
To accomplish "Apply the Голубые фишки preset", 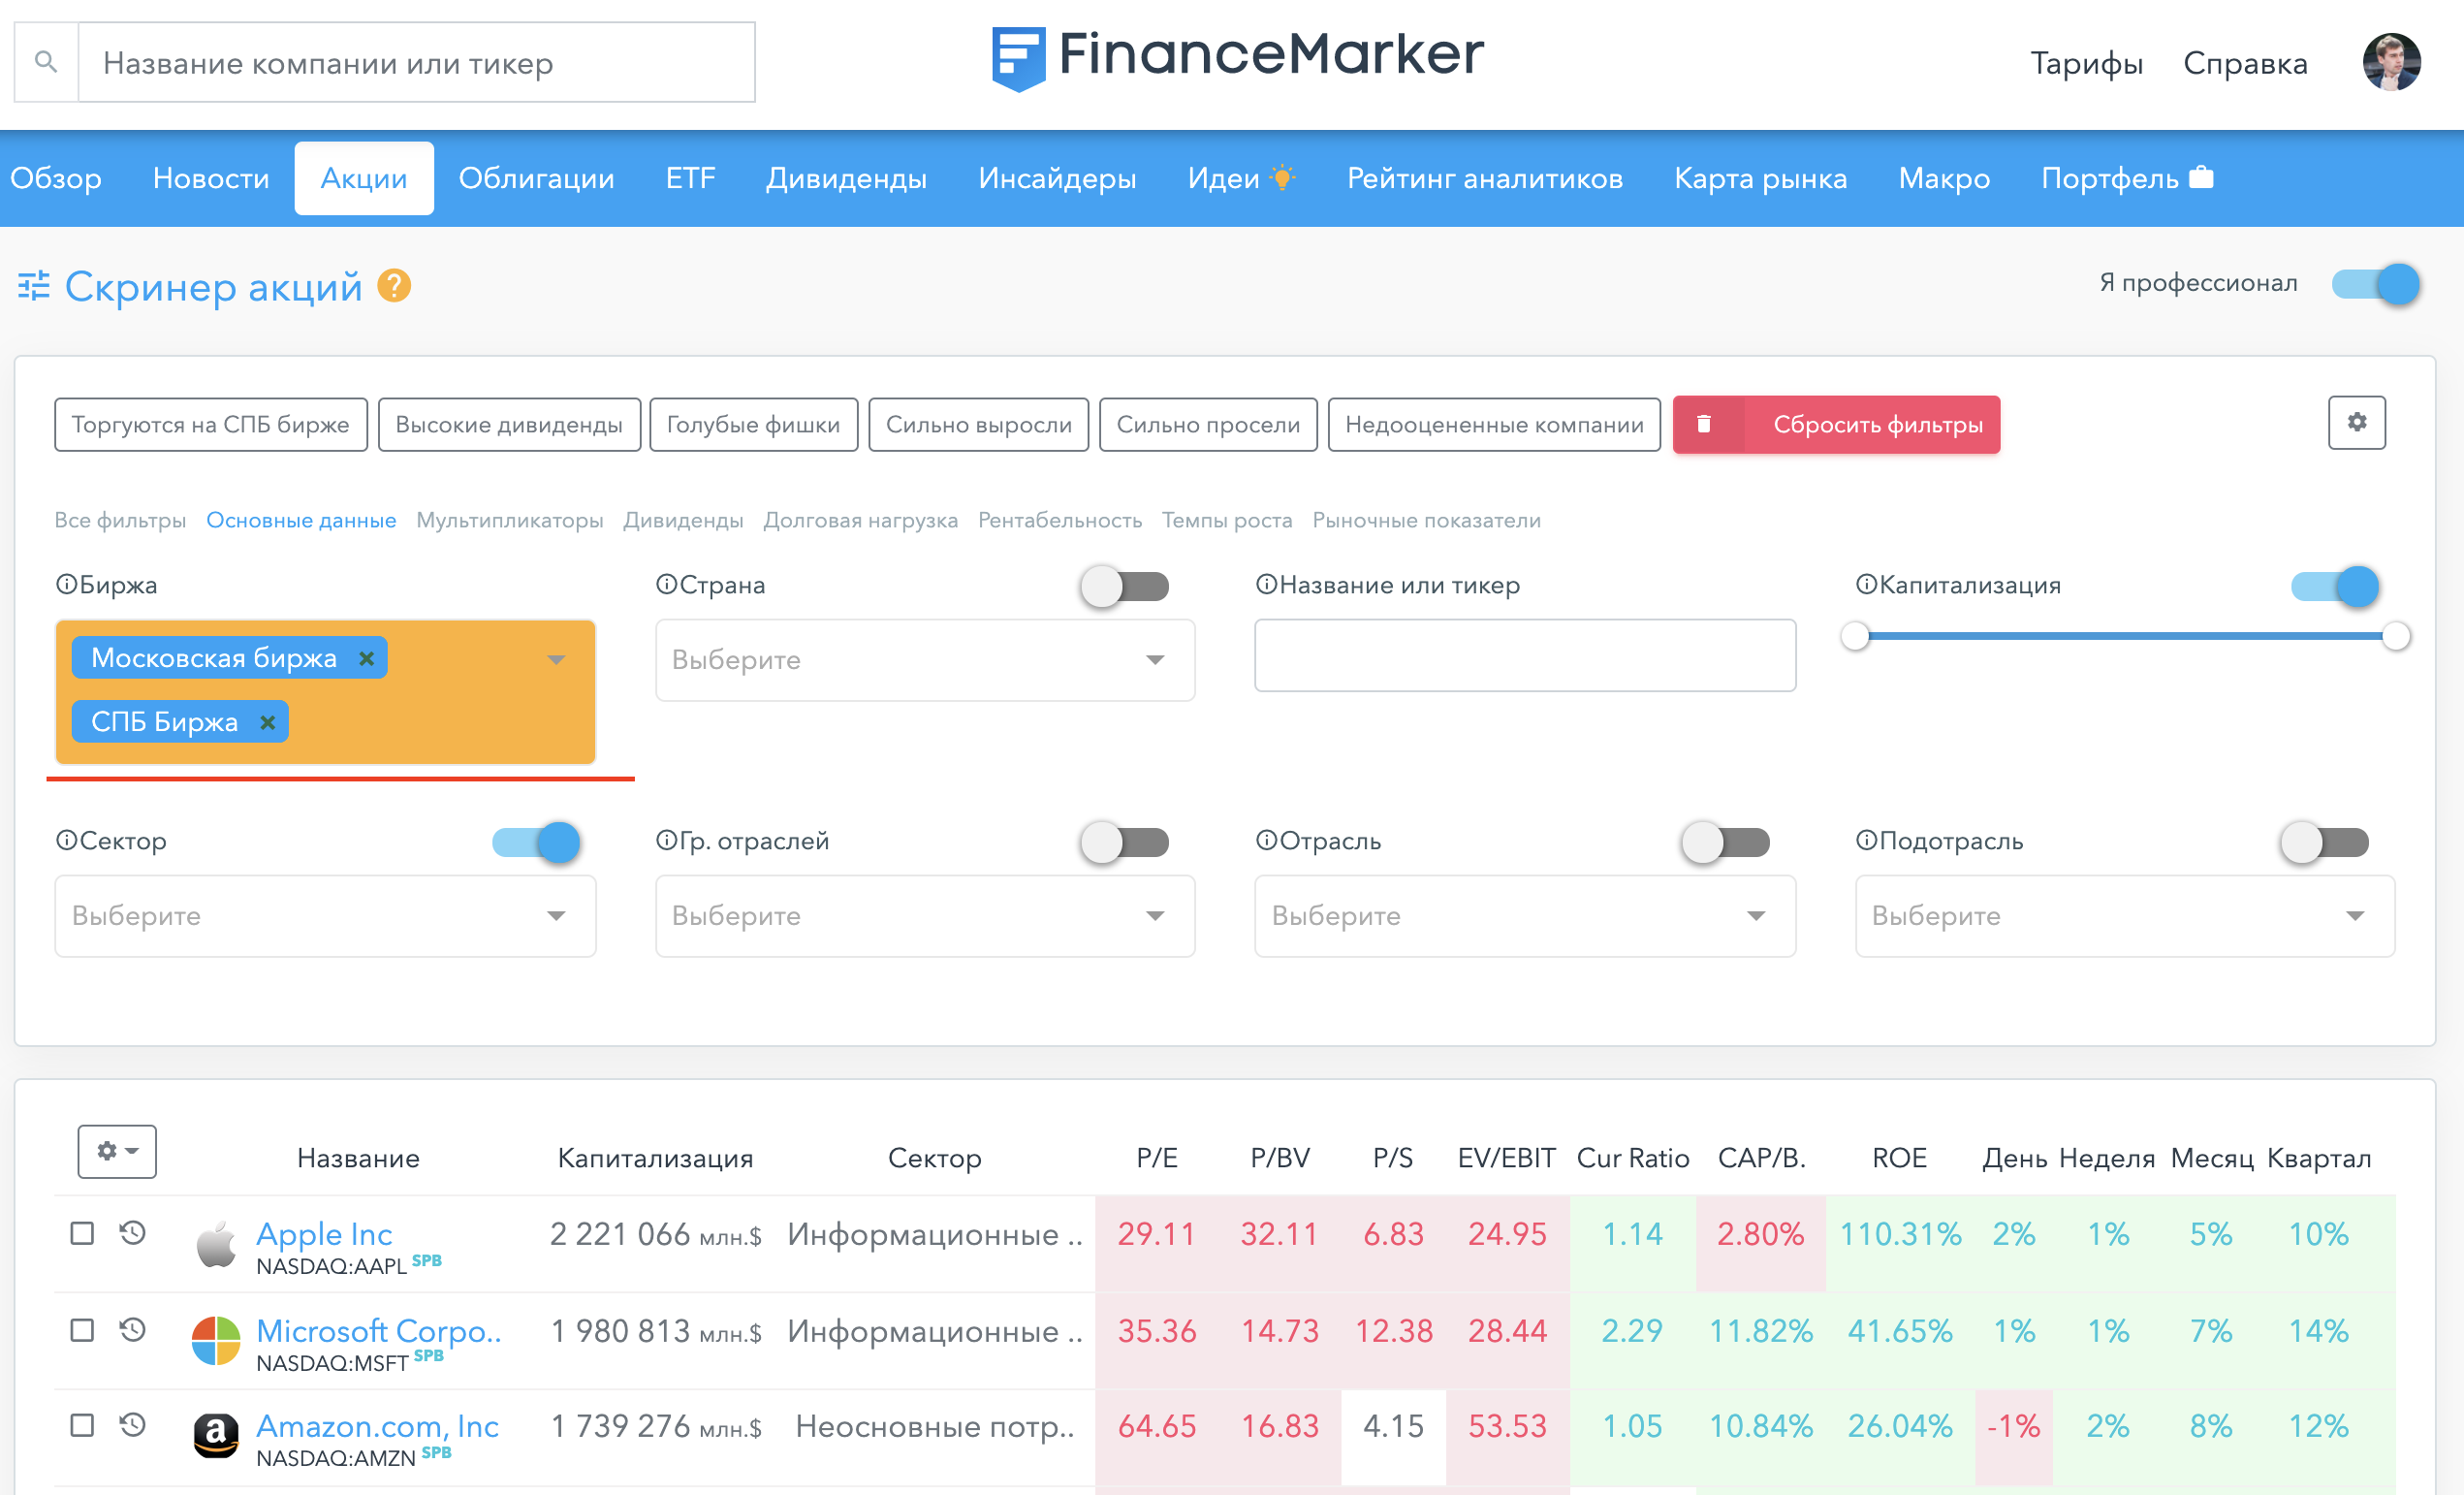I will [x=753, y=424].
